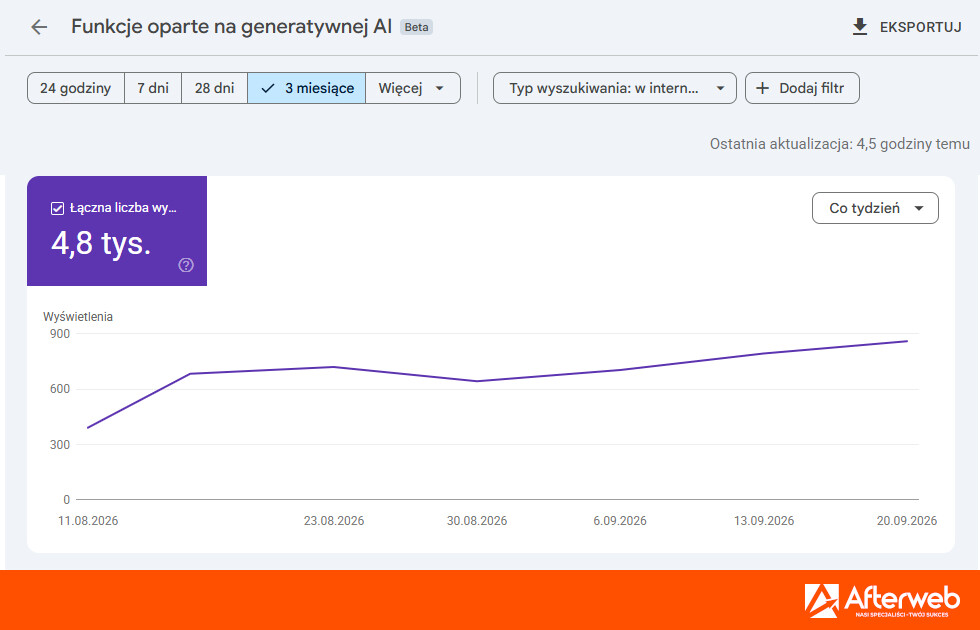Expand the Więcej date range dropdown

(412, 88)
